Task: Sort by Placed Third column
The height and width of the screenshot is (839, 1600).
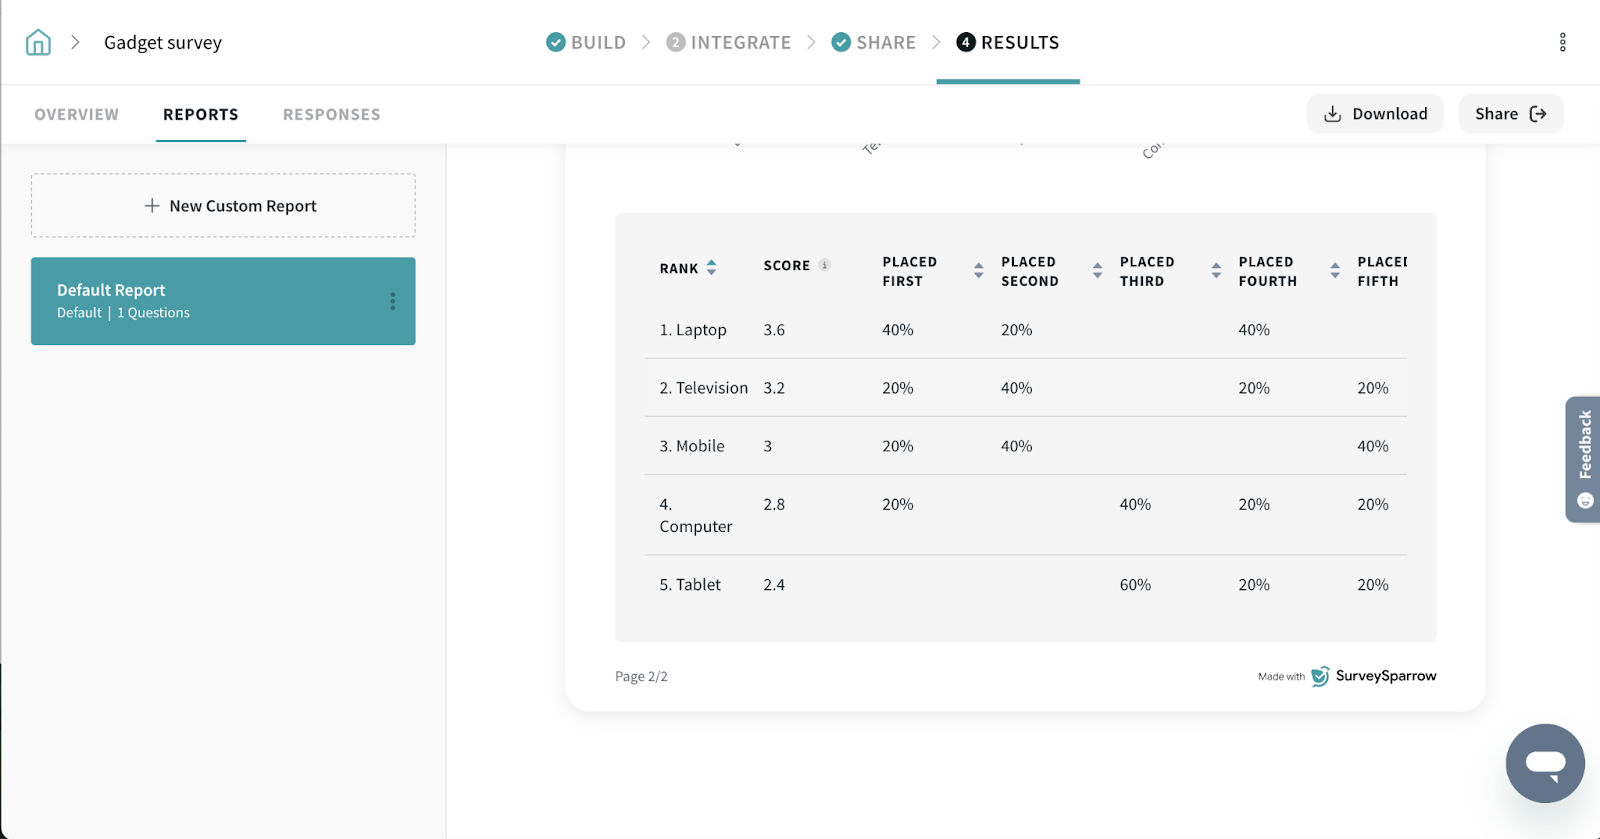Action: click(x=1216, y=270)
